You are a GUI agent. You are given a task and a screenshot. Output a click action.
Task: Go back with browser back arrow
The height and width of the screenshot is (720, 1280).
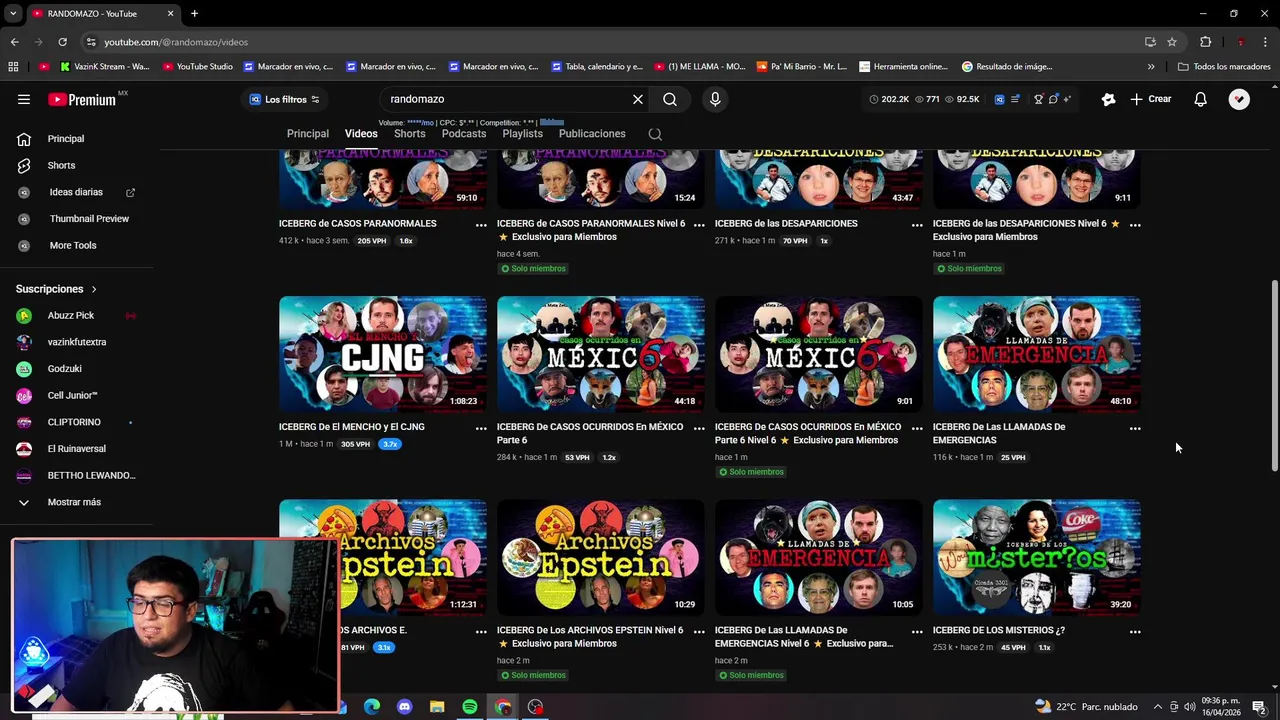(x=14, y=42)
